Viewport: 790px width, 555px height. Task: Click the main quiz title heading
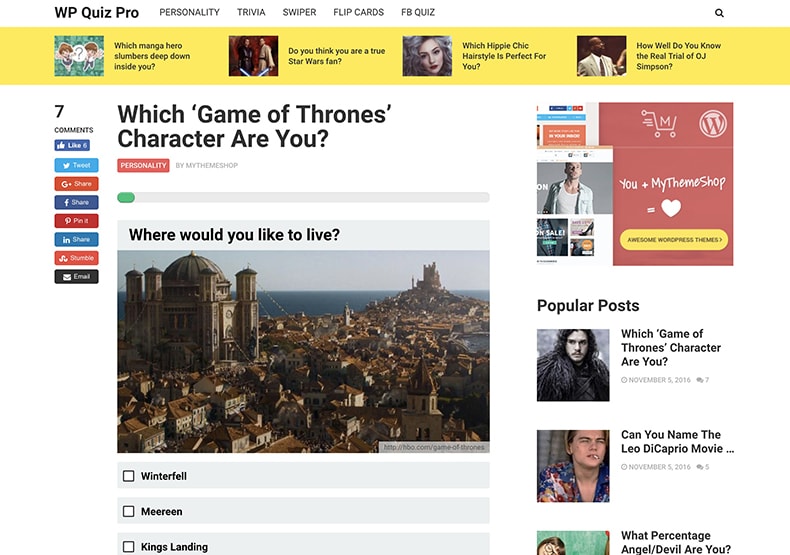pos(254,126)
